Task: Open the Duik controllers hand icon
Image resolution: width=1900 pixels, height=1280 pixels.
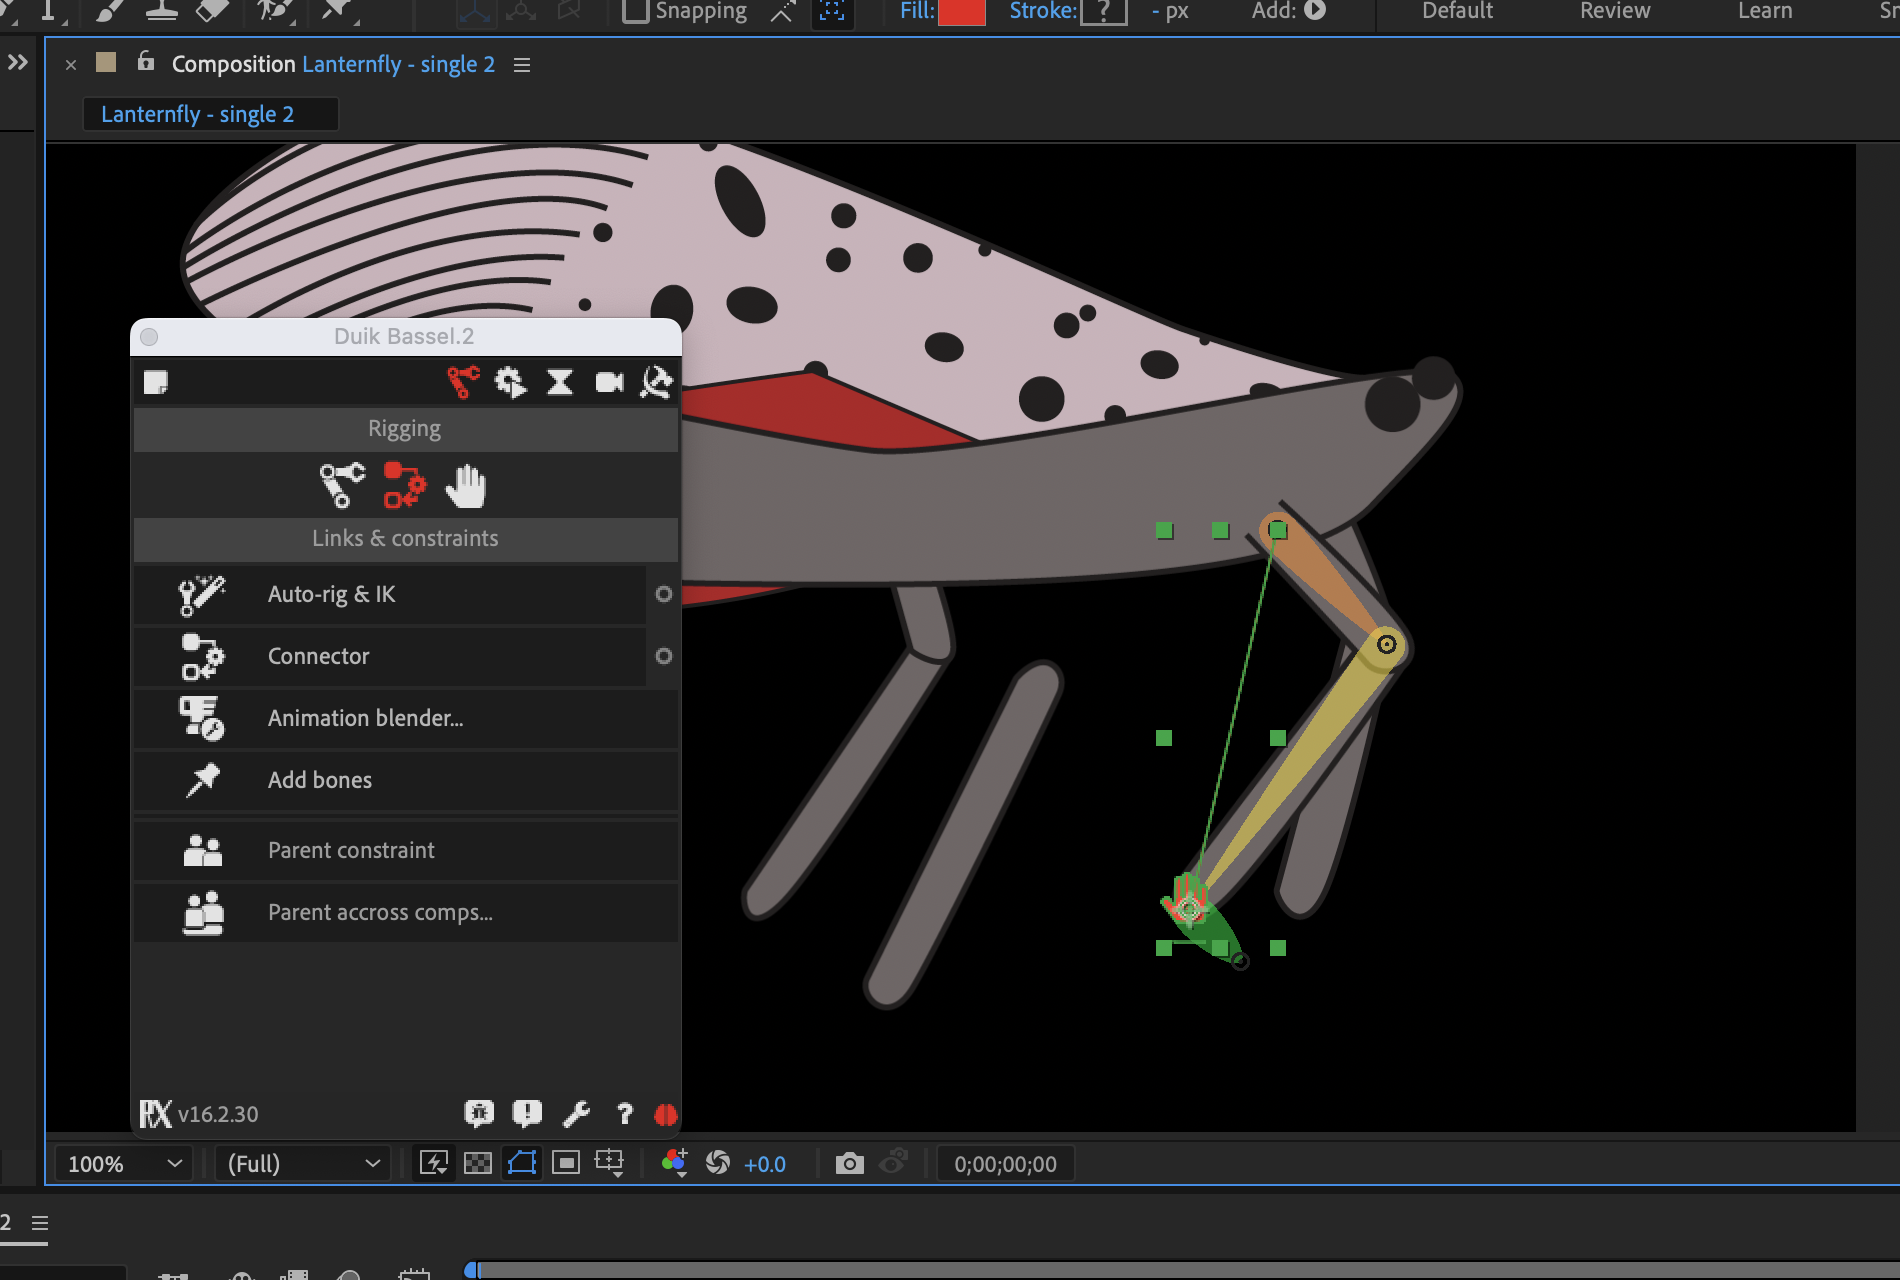Action: tap(465, 486)
